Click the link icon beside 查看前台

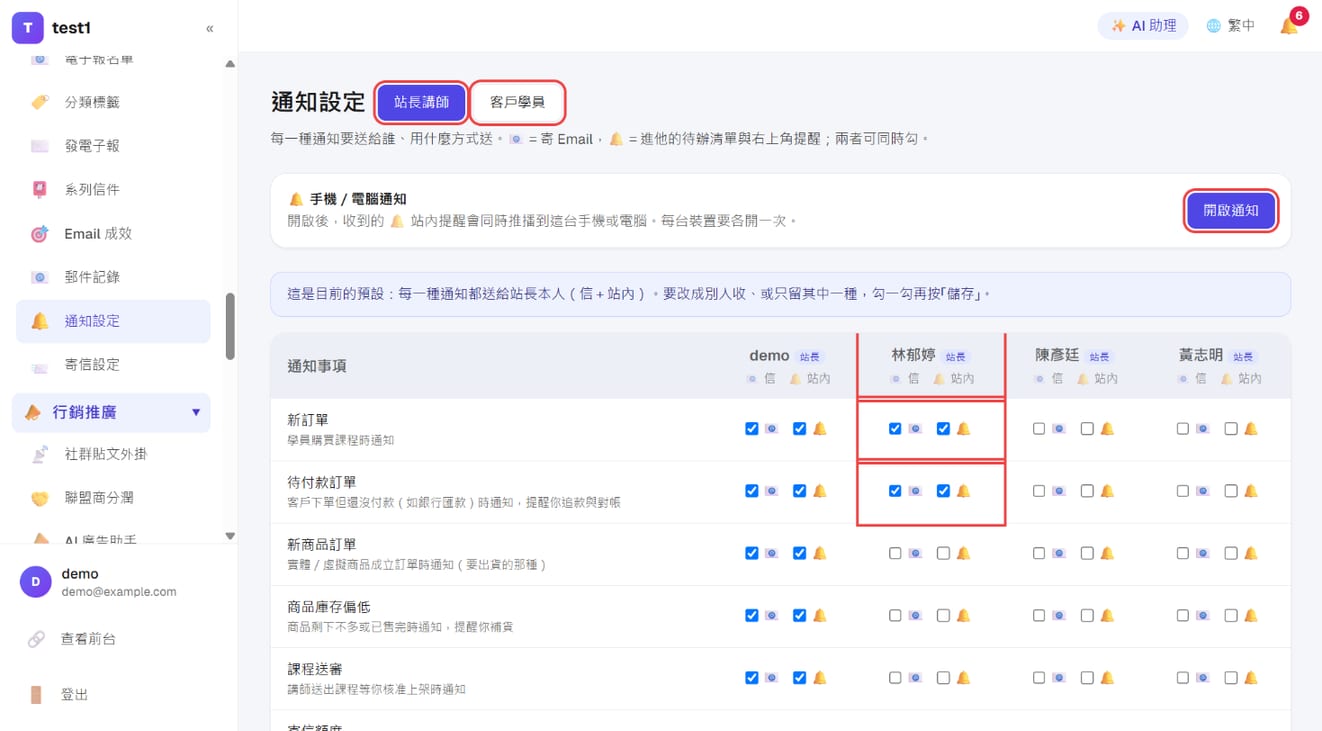[x=36, y=639]
